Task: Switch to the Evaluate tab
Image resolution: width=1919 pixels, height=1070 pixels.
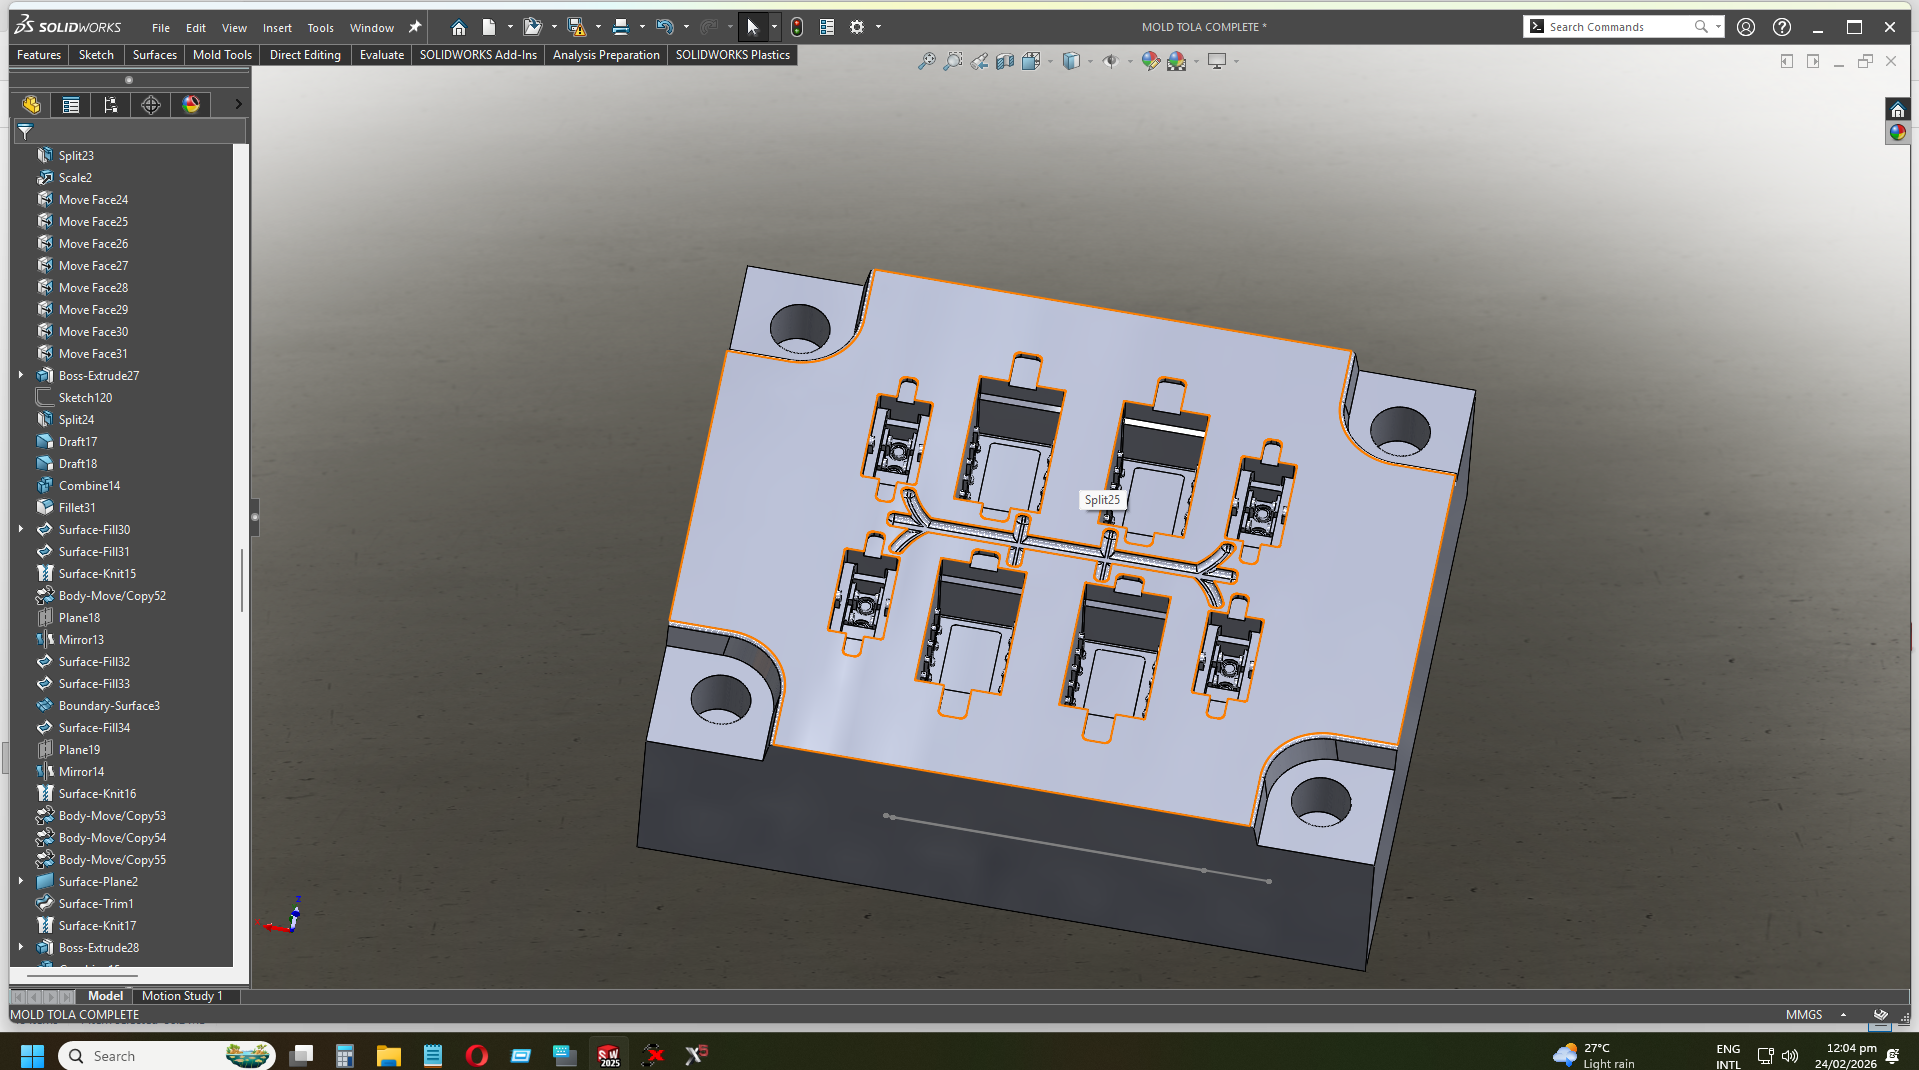Action: point(382,55)
